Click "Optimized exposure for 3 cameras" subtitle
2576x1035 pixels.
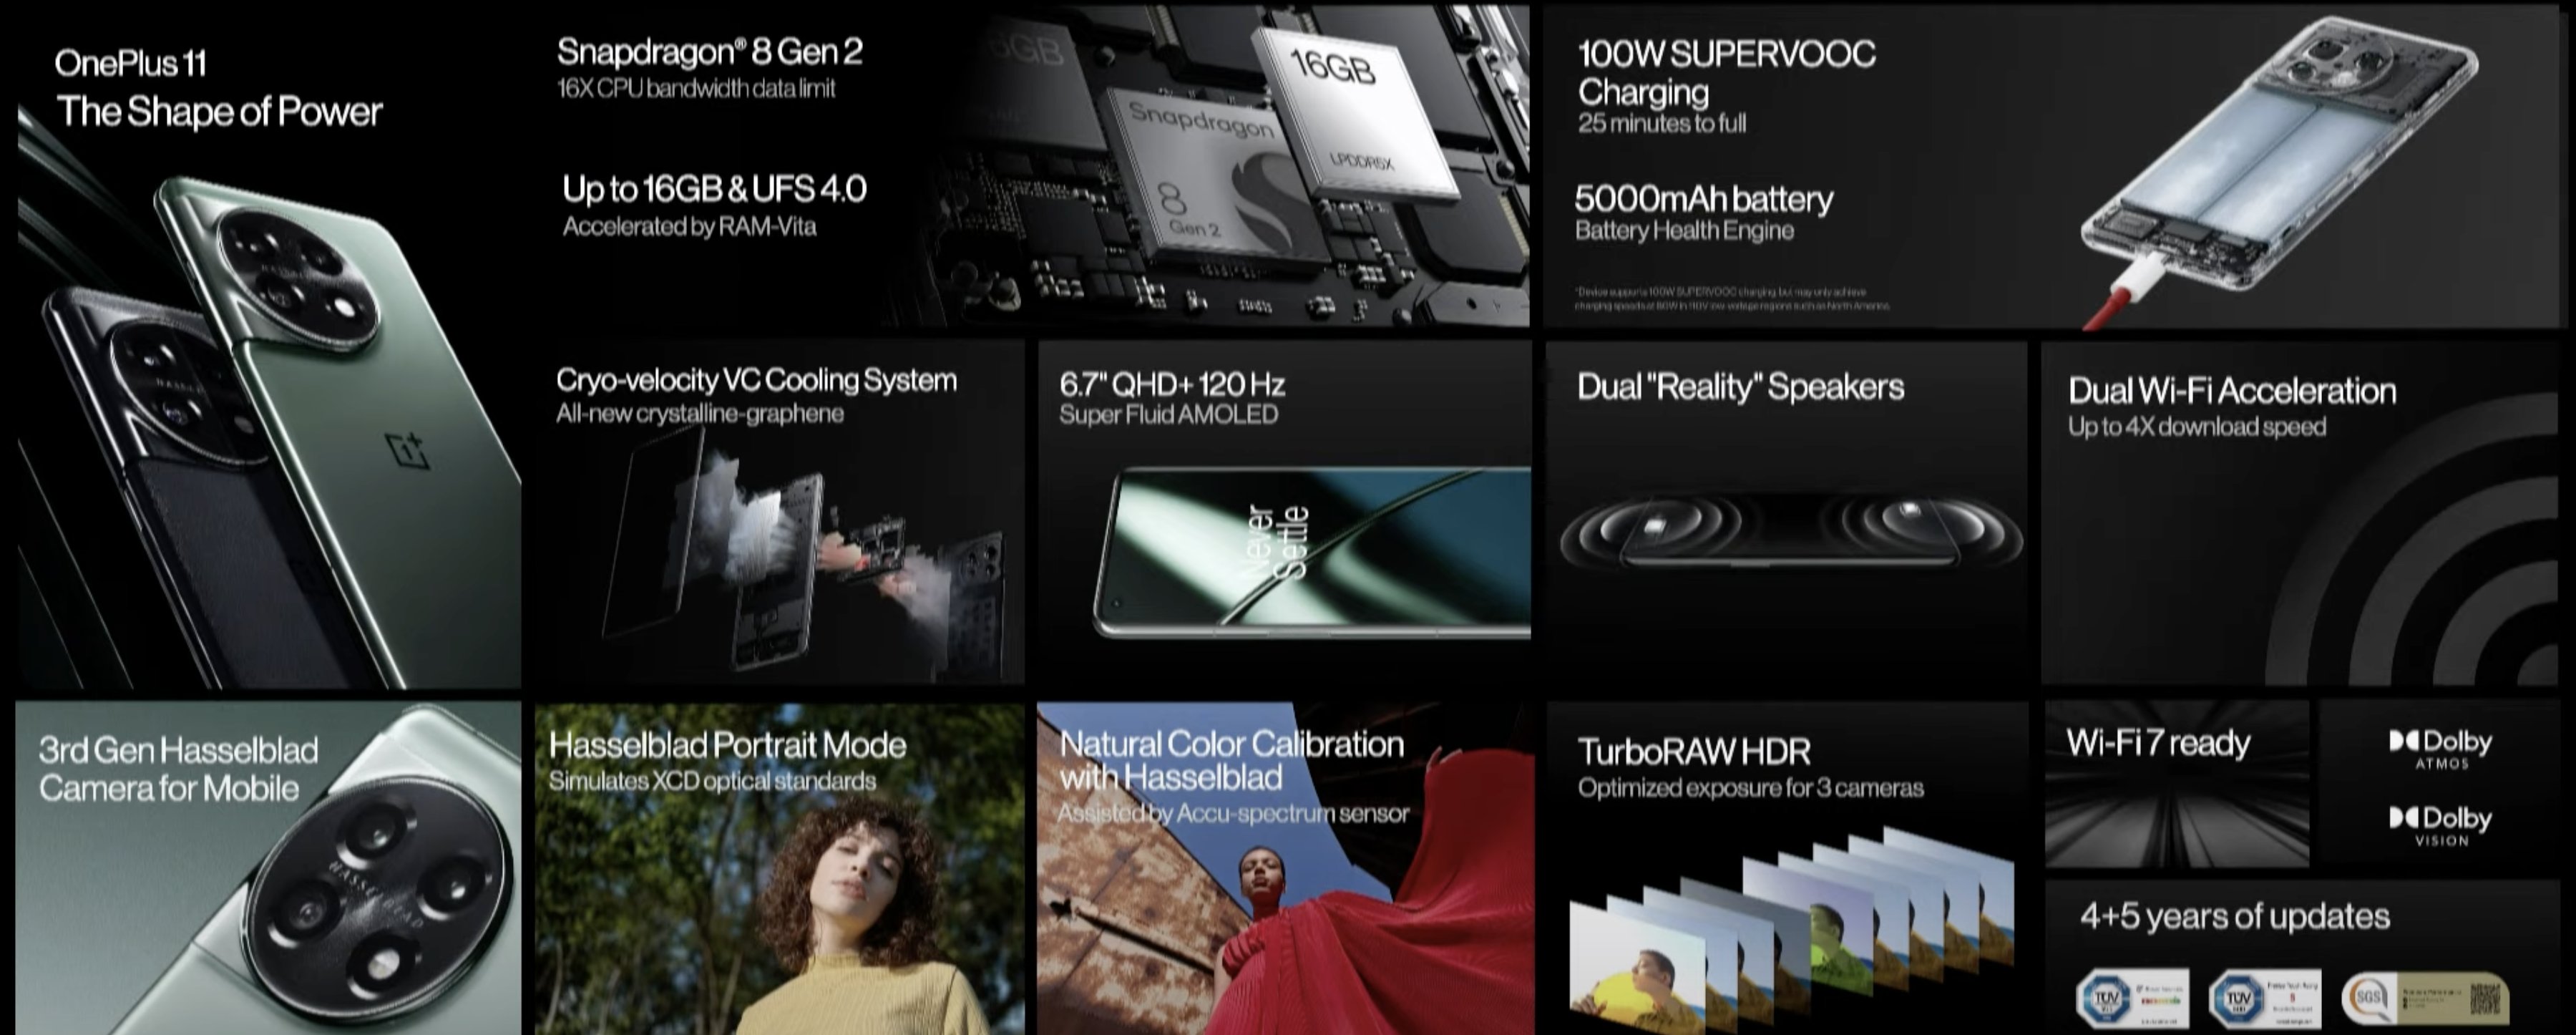pos(1750,788)
